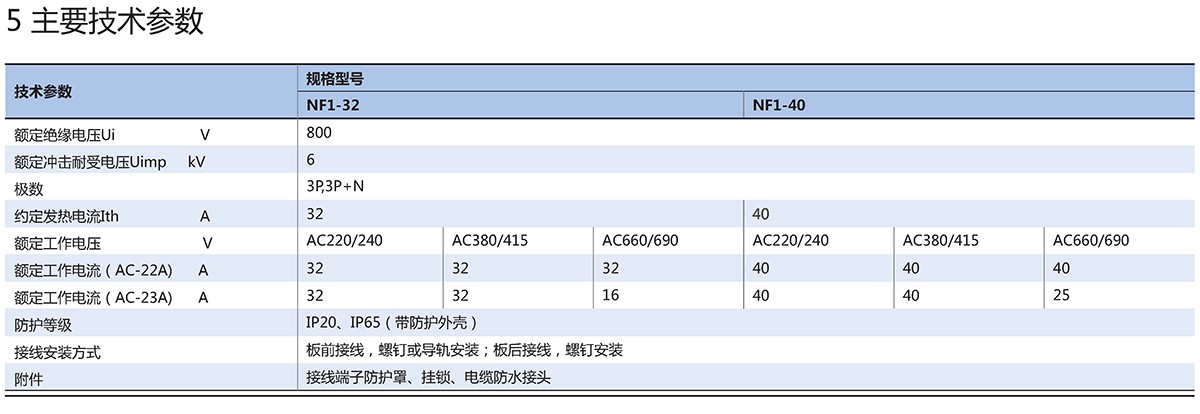This screenshot has width=1200, height=414.
Task: Click the 接线安装方式 row label
Action: (58, 353)
